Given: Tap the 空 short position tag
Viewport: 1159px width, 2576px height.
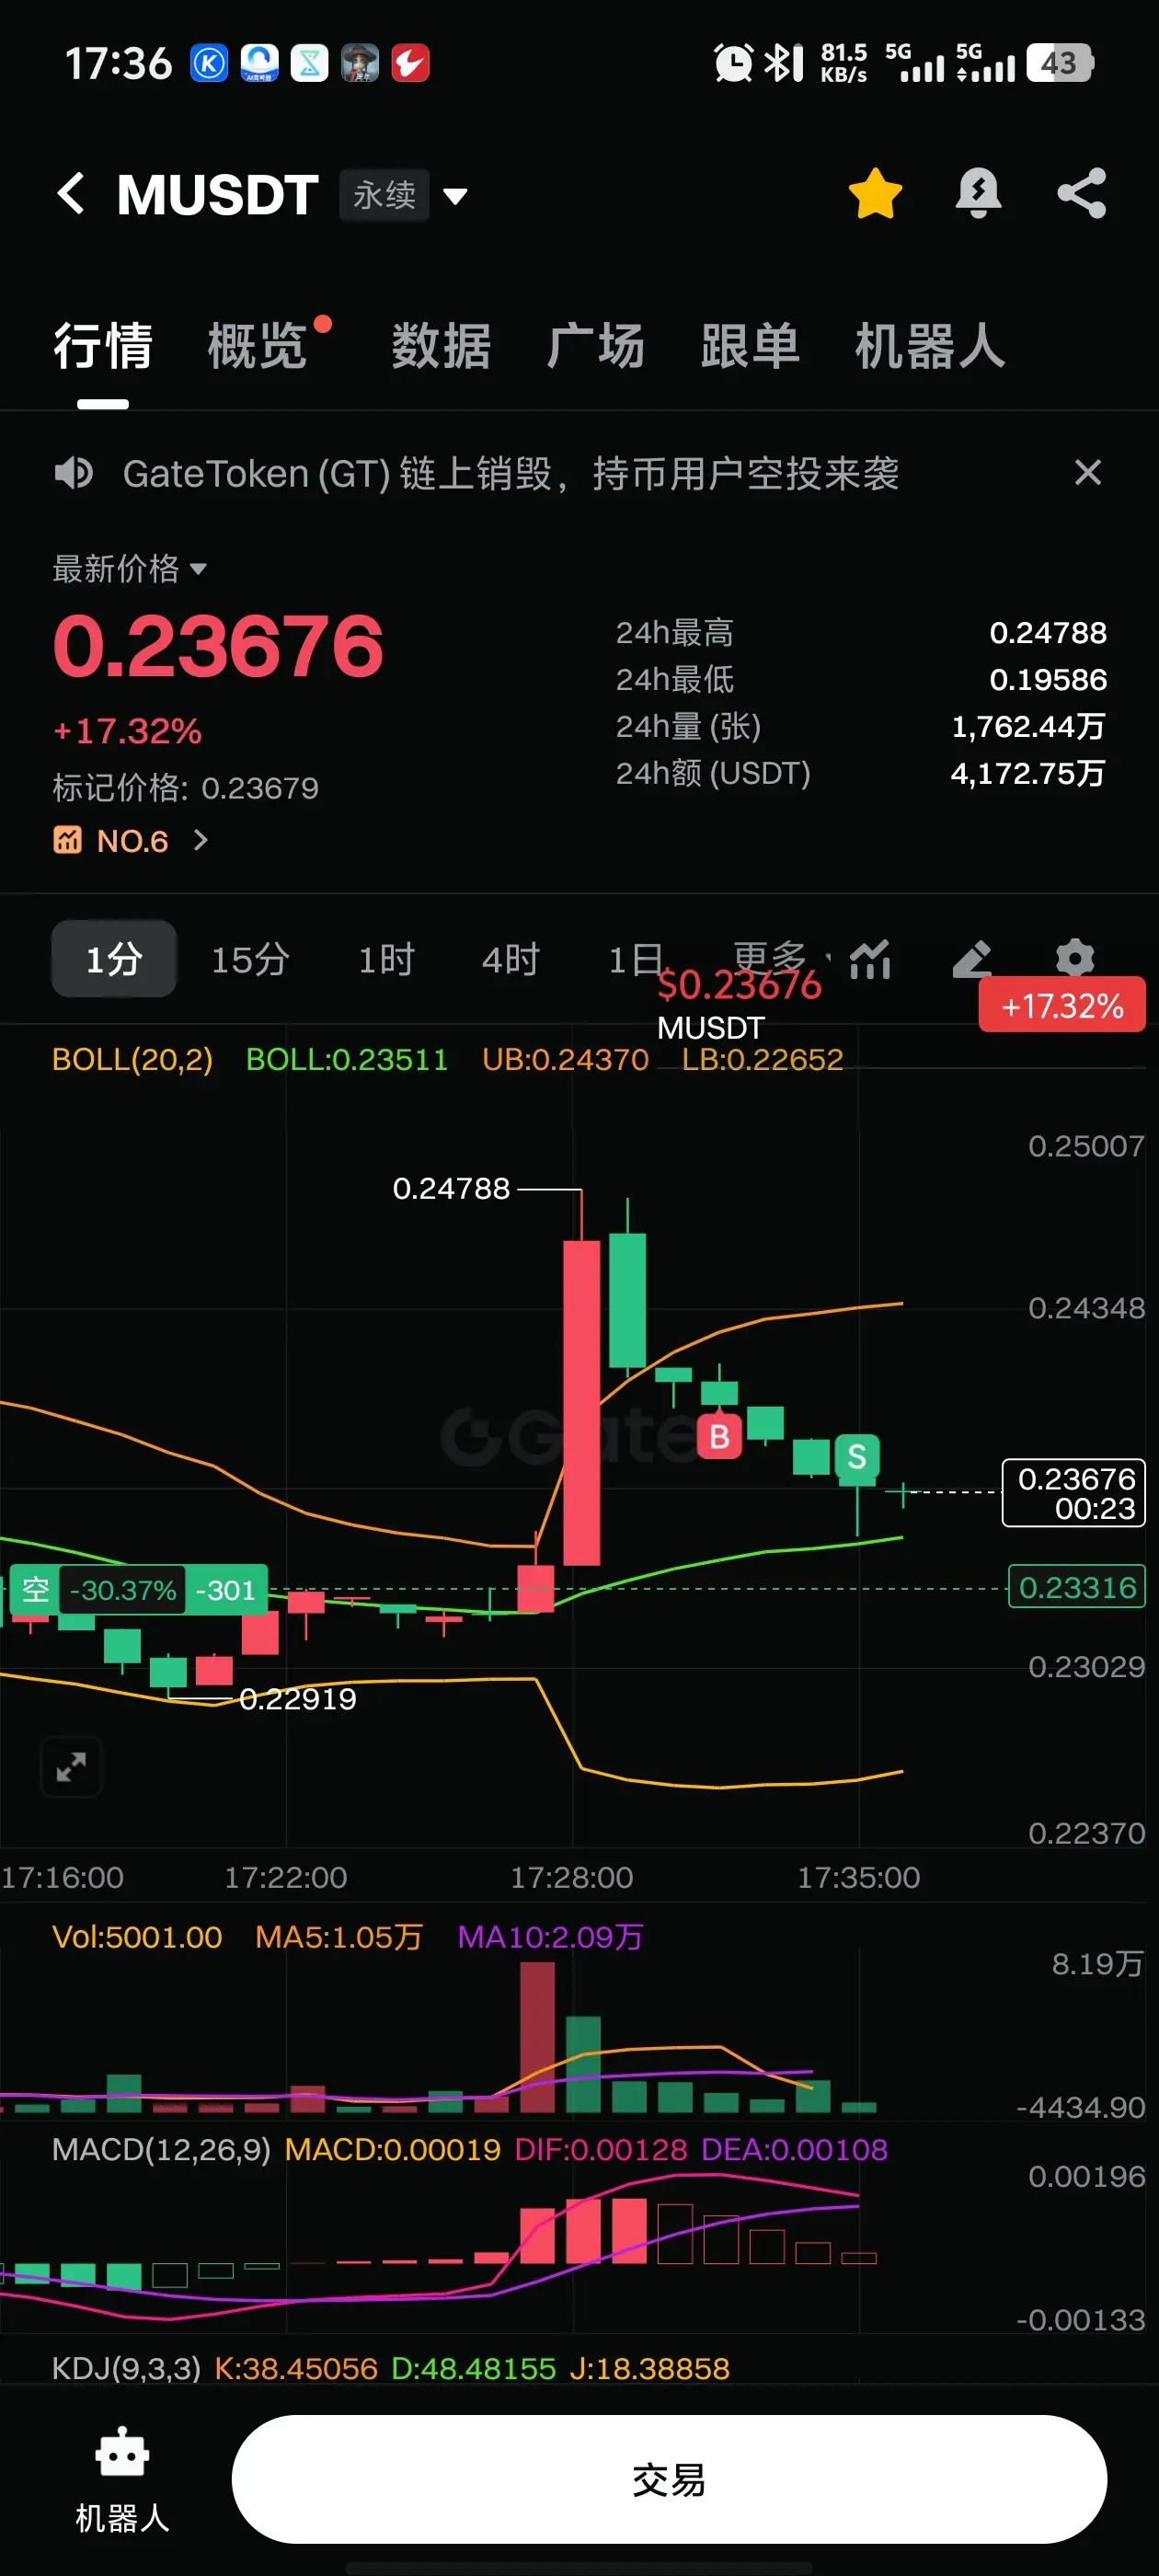Looking at the screenshot, I should [36, 1589].
